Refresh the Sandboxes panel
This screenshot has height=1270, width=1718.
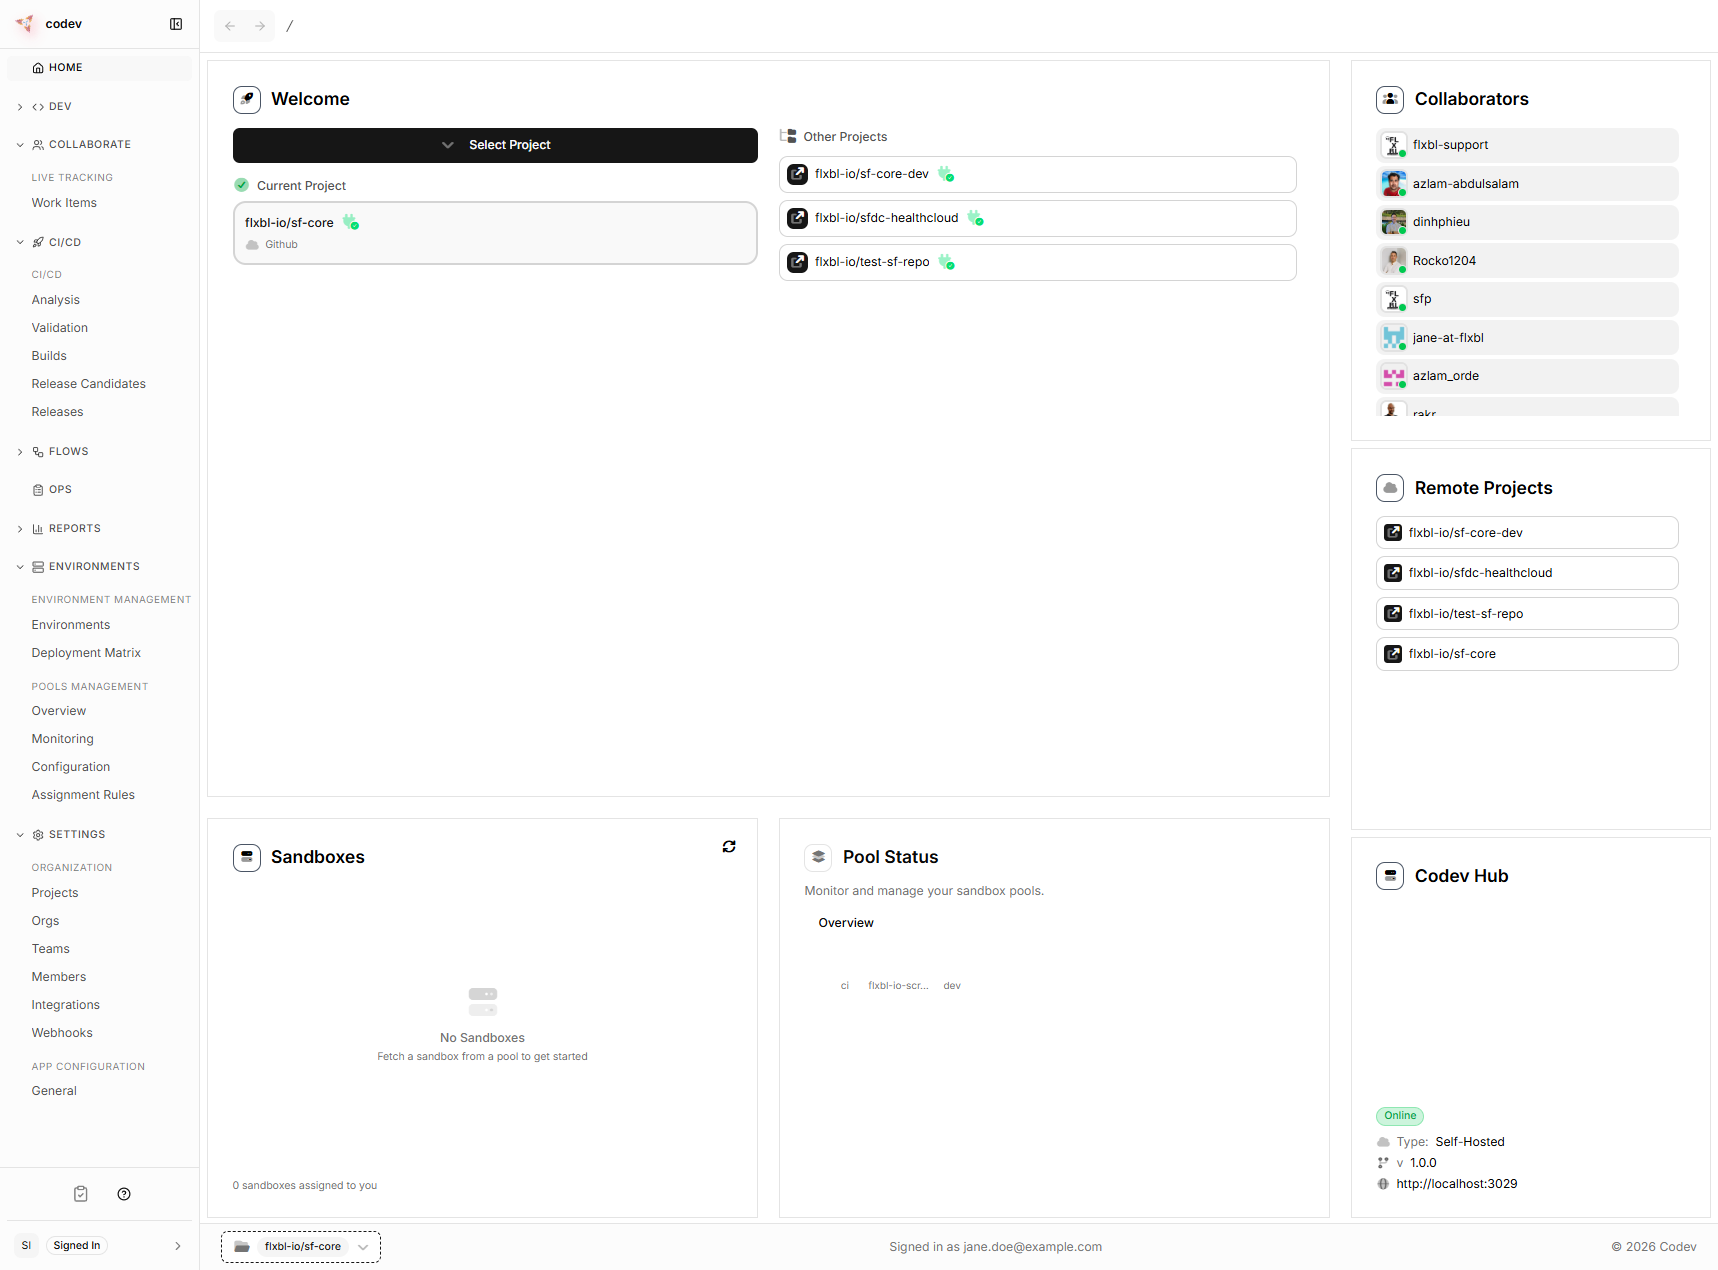pyautogui.click(x=729, y=846)
